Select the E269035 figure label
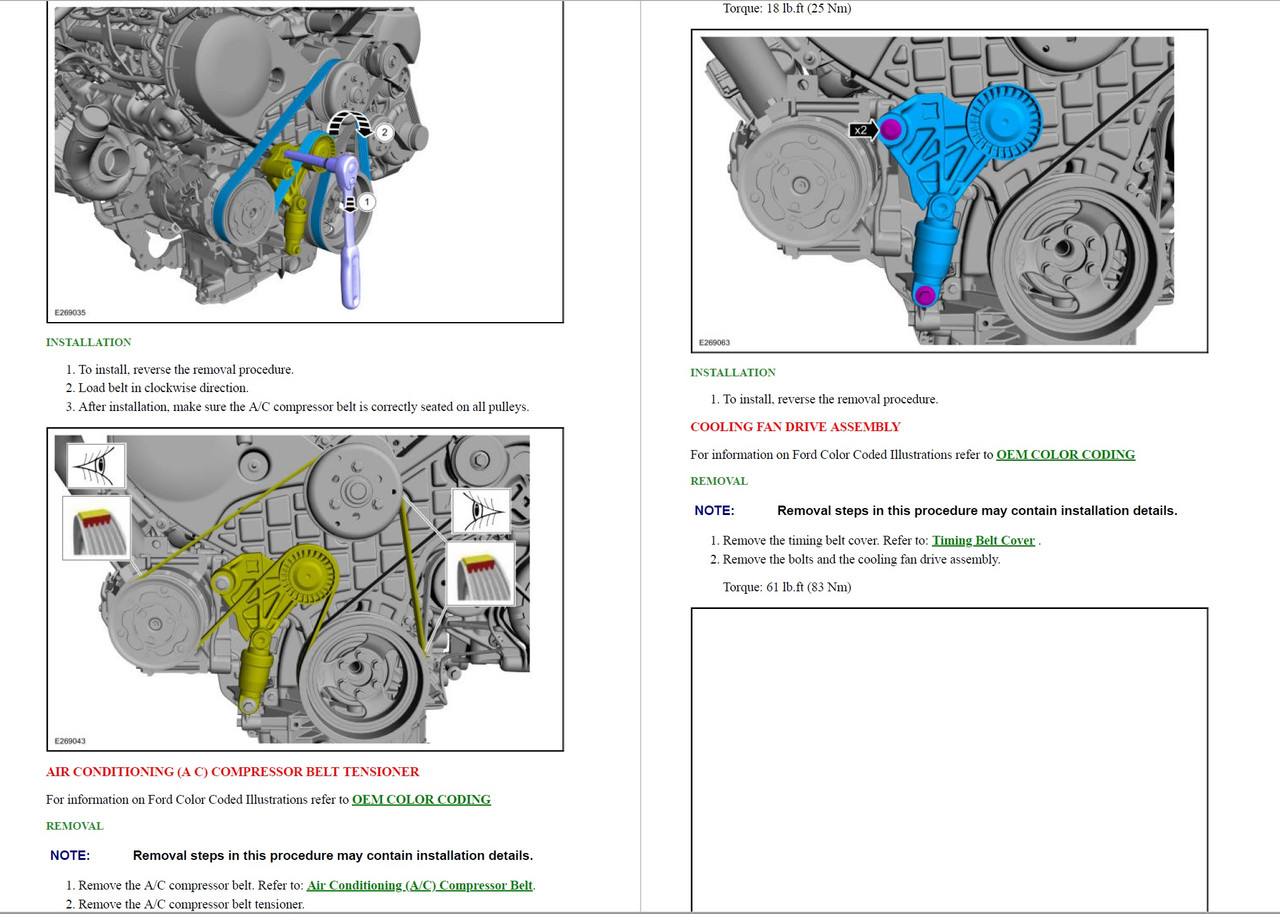This screenshot has width=1280, height=914. click(70, 312)
